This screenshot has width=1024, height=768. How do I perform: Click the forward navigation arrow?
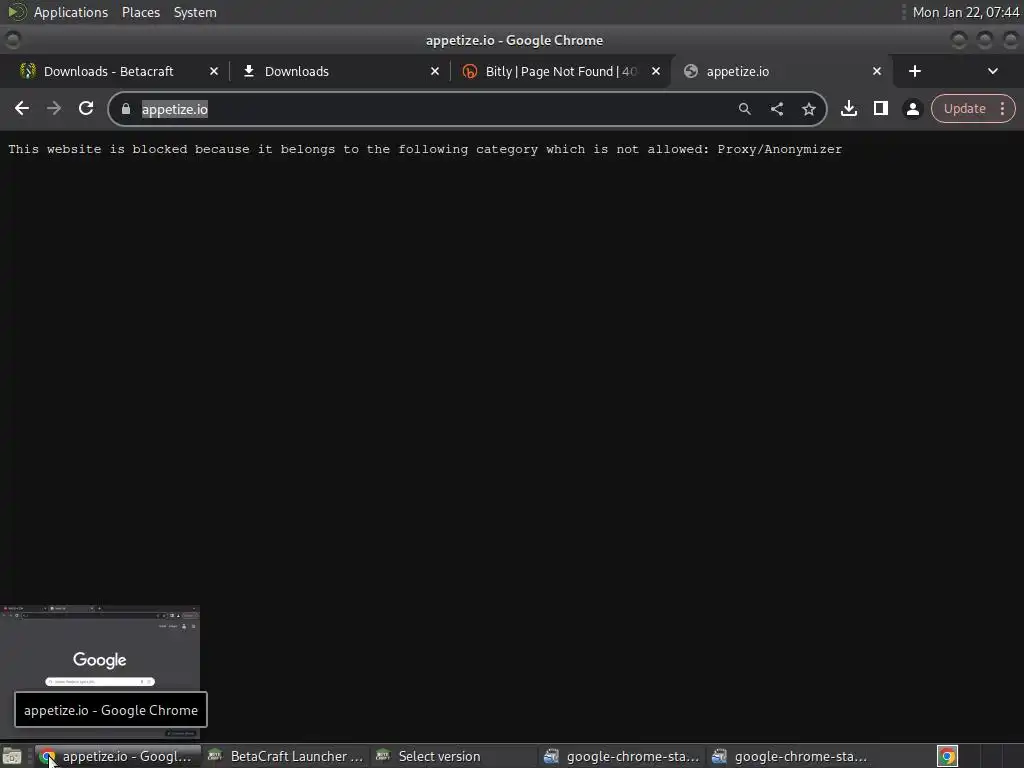coord(54,108)
